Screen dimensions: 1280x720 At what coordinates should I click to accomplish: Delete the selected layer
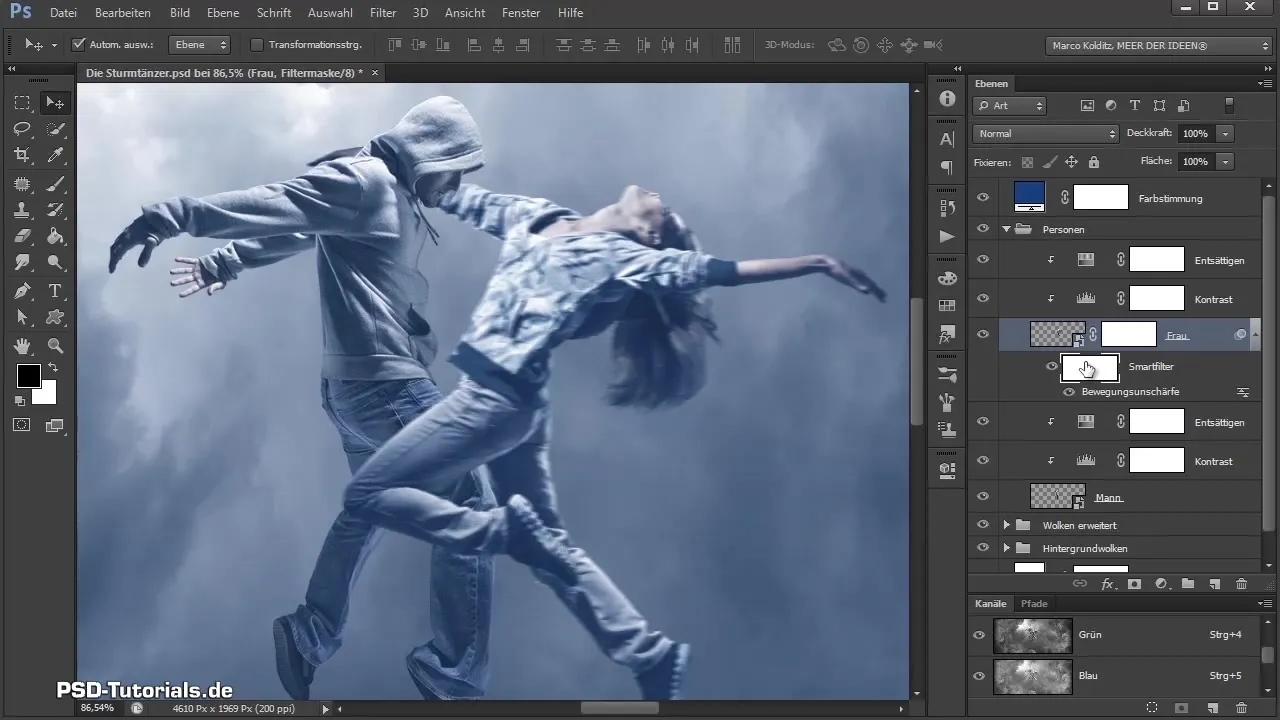[1242, 583]
